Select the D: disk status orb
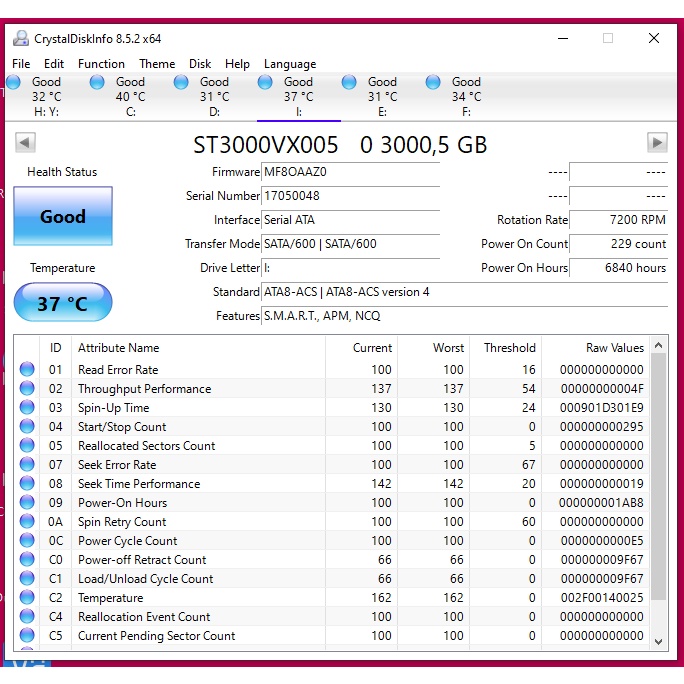Image resolution: width=684 pixels, height=684 pixels. pos(181,82)
